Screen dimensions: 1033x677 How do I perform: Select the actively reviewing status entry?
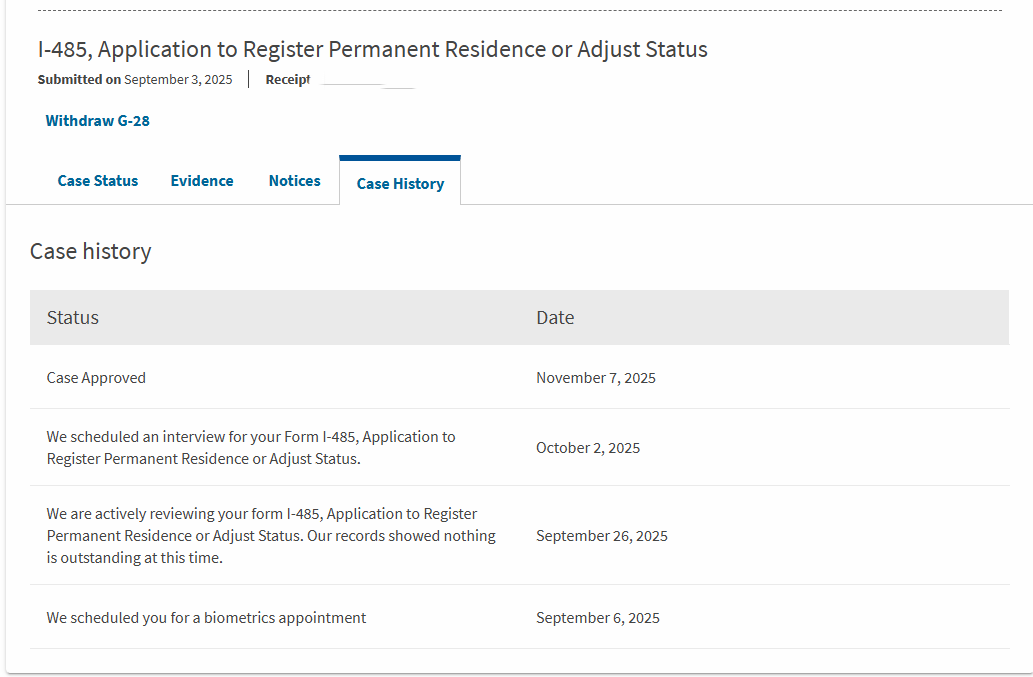(x=271, y=536)
